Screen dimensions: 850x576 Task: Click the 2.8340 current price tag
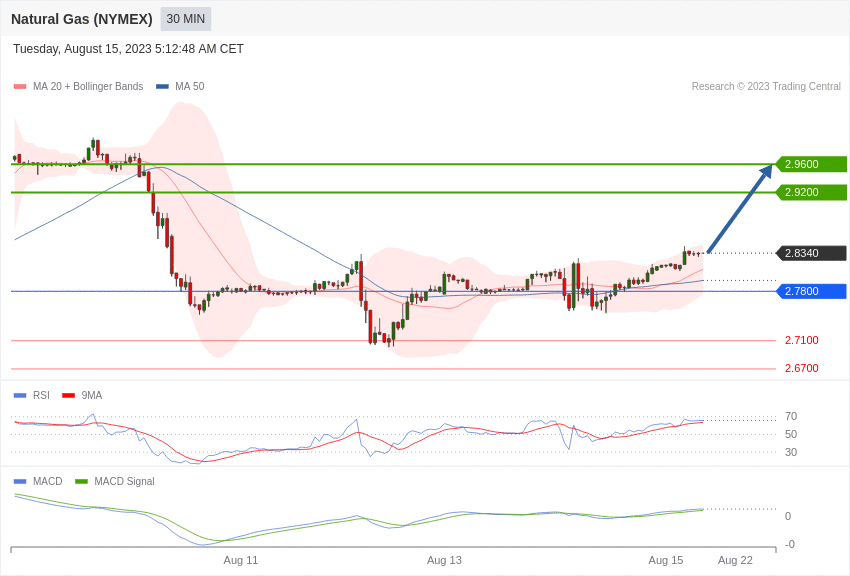810,253
